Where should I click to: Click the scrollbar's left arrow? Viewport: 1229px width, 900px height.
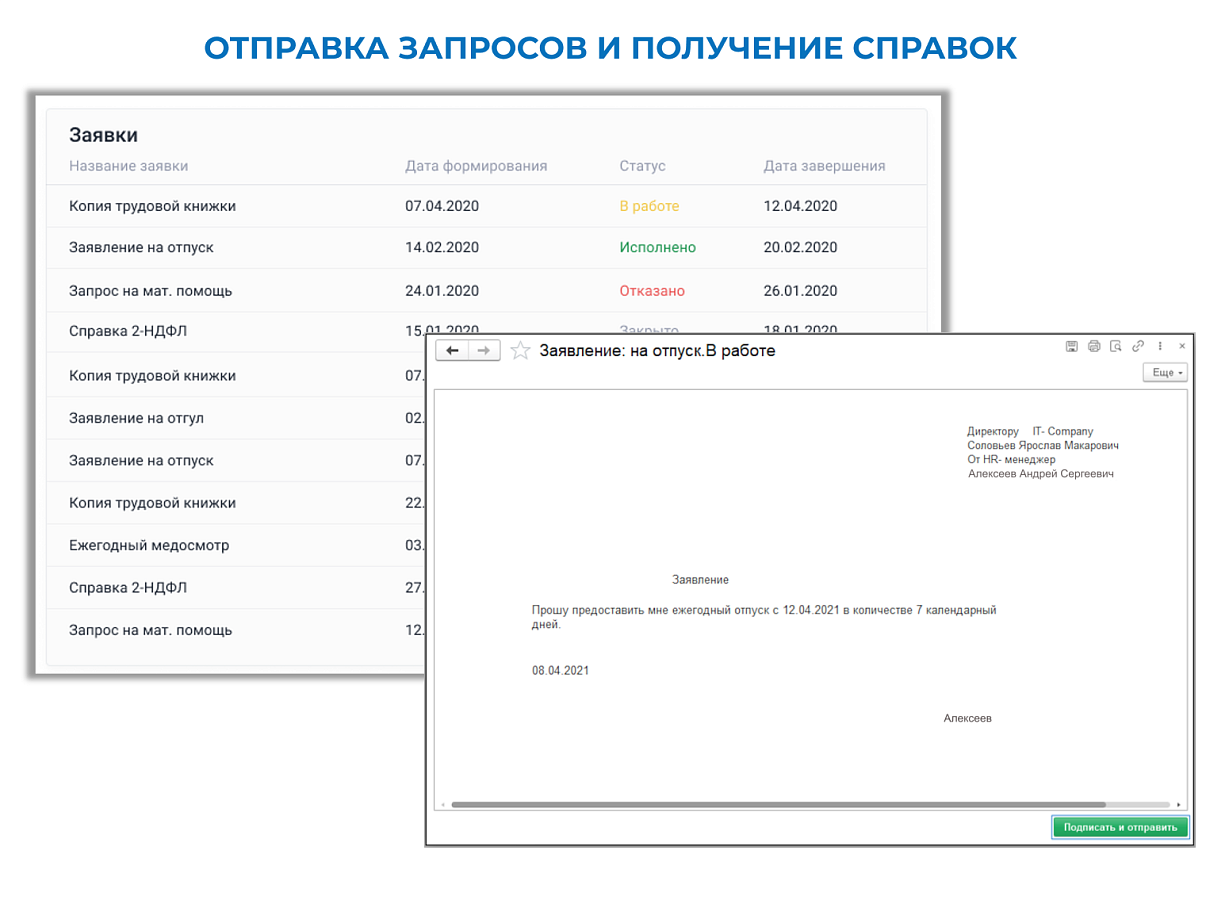point(442,804)
